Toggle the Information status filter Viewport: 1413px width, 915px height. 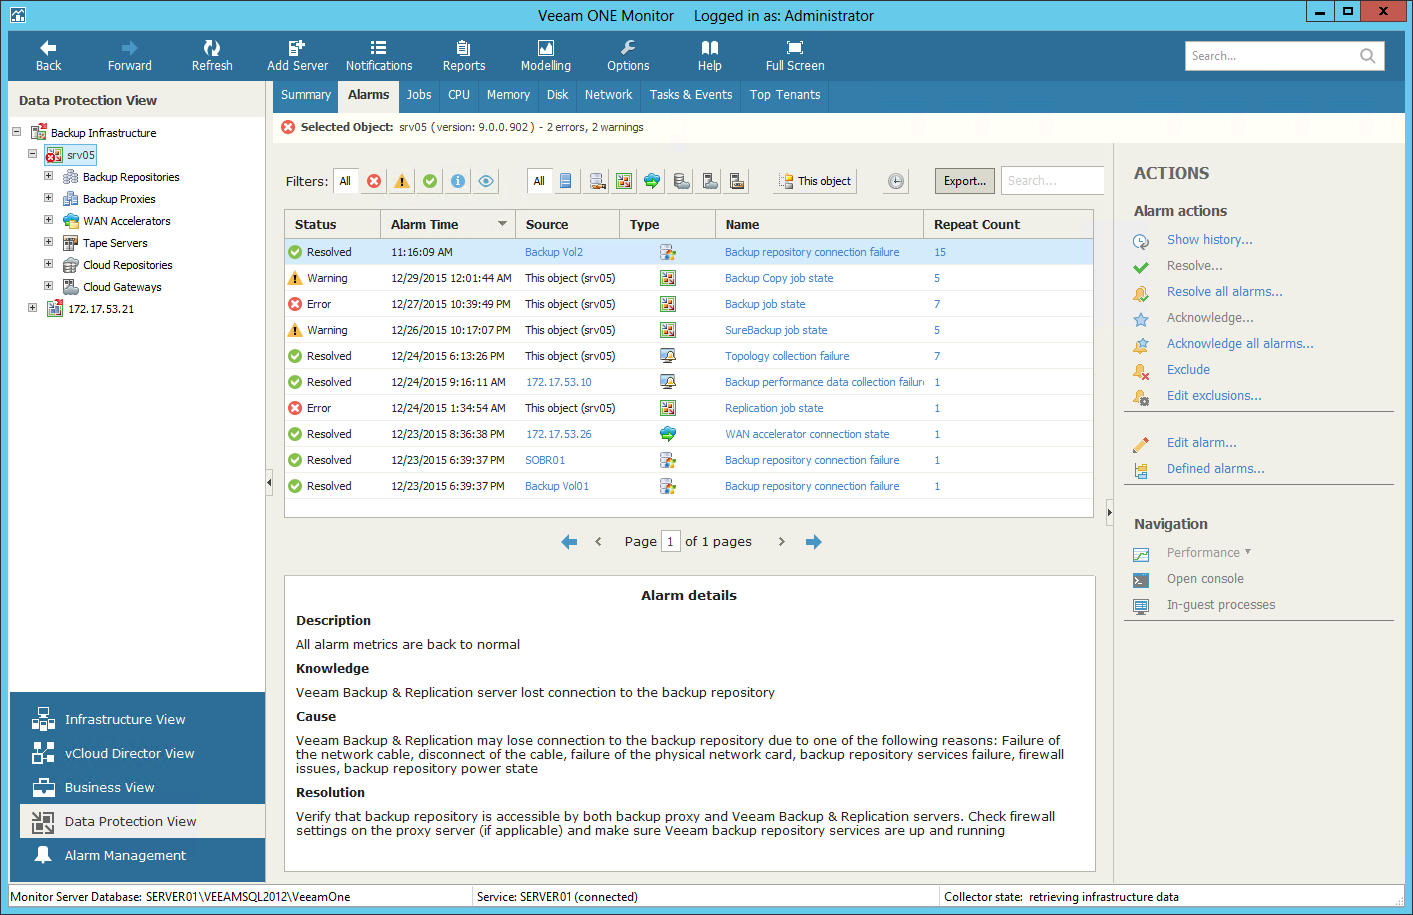[458, 181]
